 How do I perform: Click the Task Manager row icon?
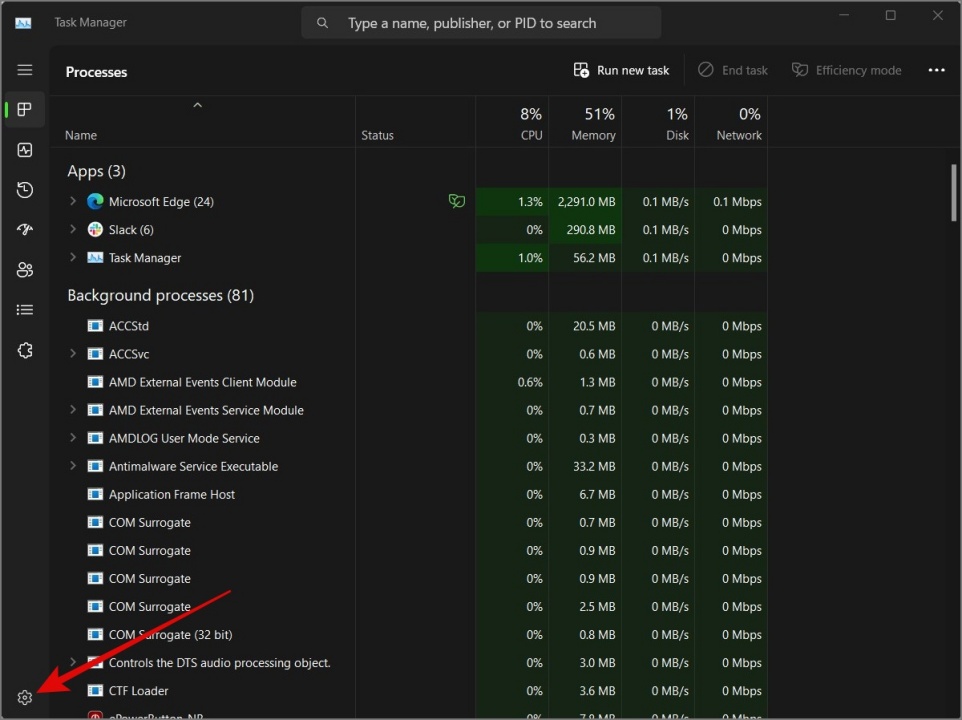point(95,258)
